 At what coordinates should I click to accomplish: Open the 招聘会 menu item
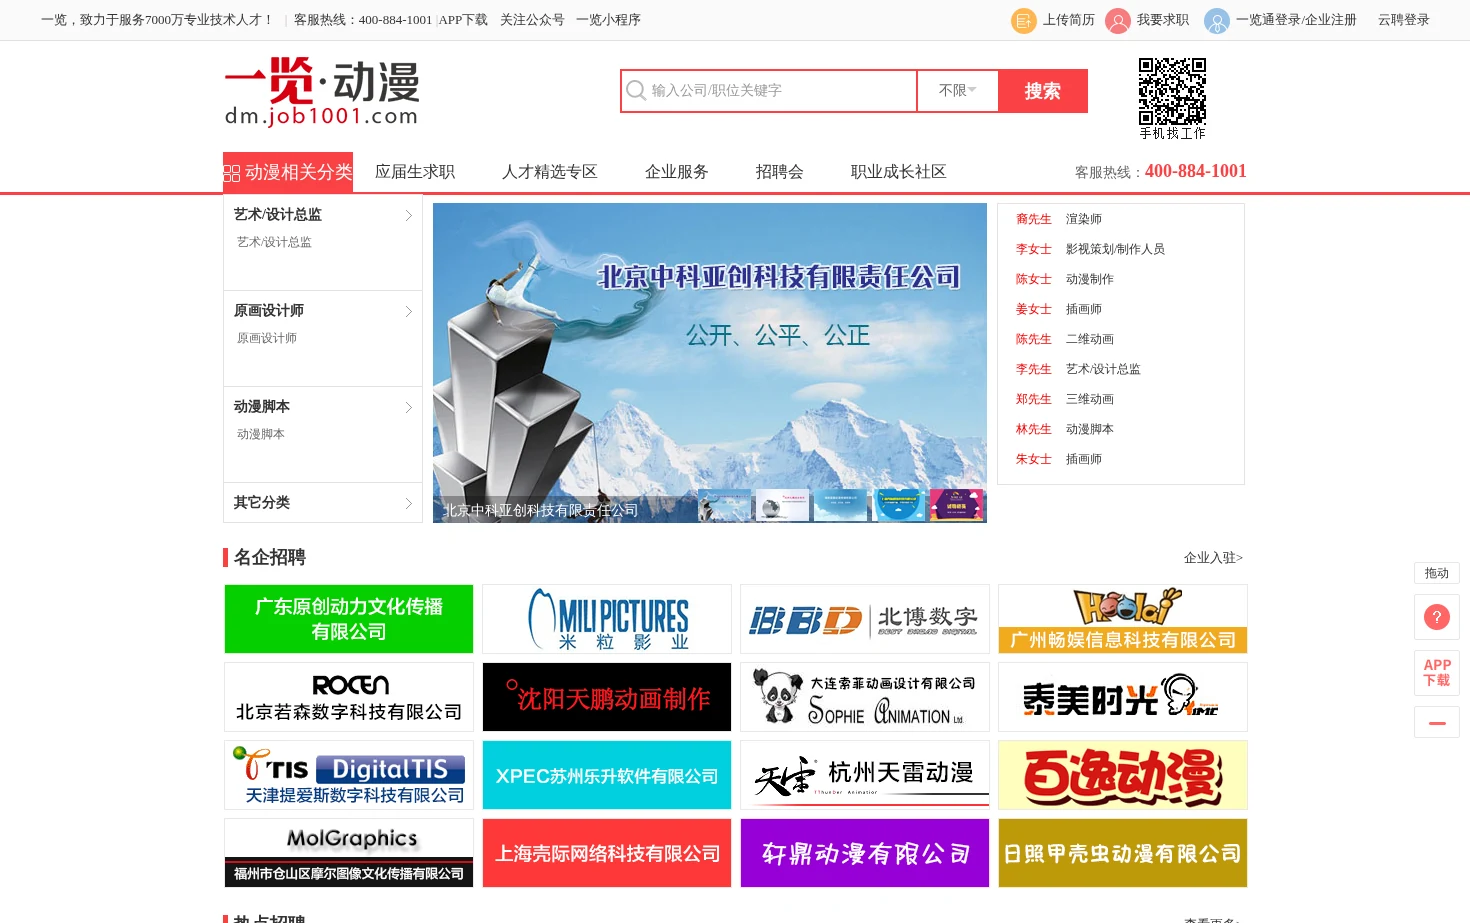[780, 172]
